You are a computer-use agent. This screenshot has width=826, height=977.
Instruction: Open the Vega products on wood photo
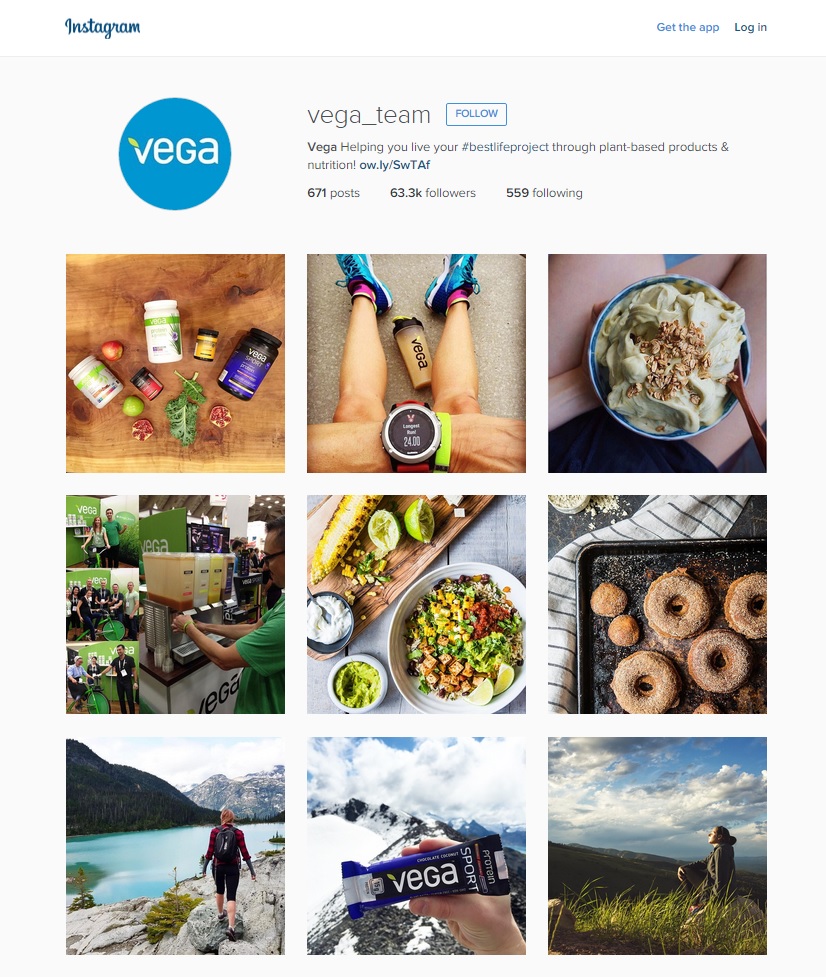coord(176,363)
